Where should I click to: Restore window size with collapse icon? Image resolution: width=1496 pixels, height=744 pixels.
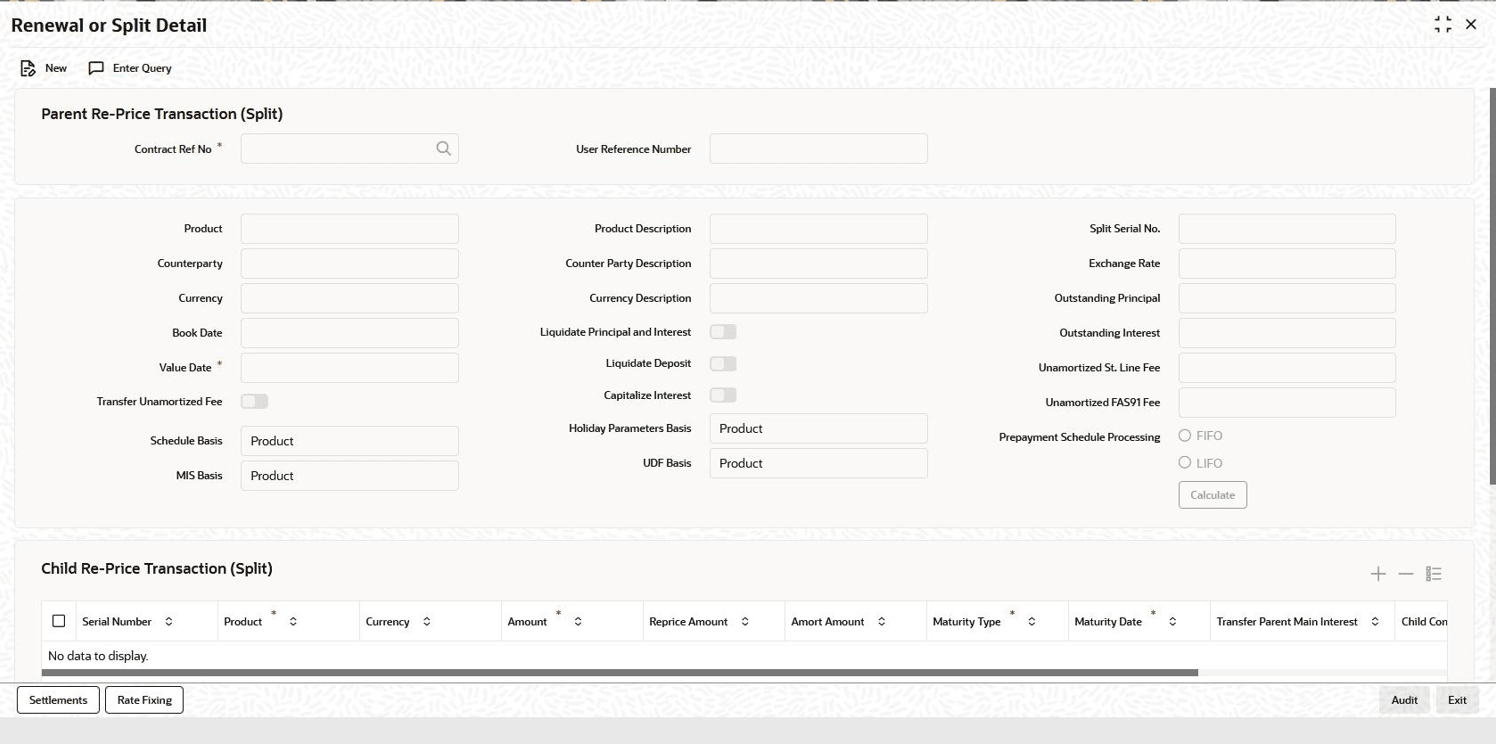1442,25
